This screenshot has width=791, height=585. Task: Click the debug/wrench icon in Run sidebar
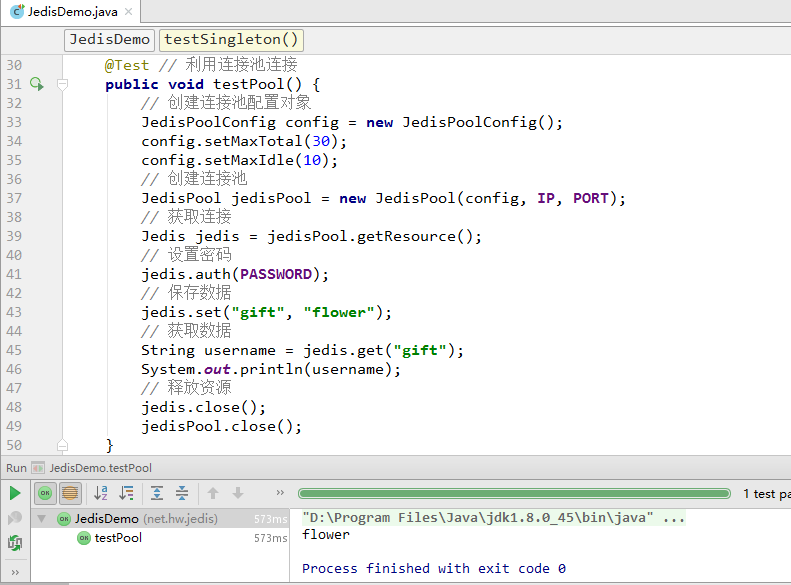15,517
